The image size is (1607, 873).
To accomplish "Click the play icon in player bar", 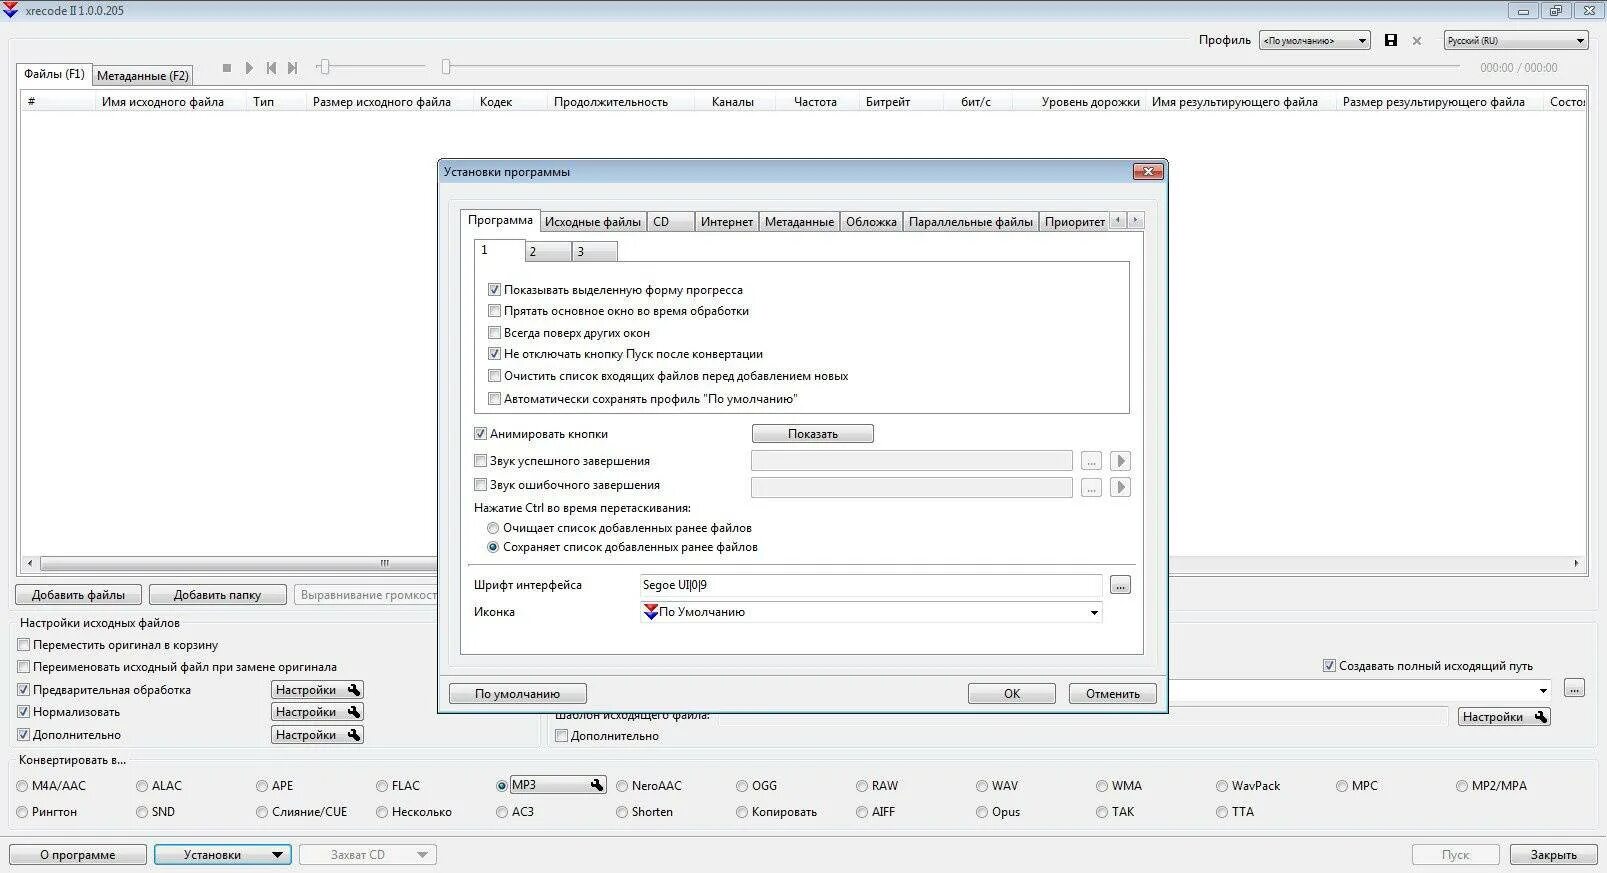I will click(249, 68).
